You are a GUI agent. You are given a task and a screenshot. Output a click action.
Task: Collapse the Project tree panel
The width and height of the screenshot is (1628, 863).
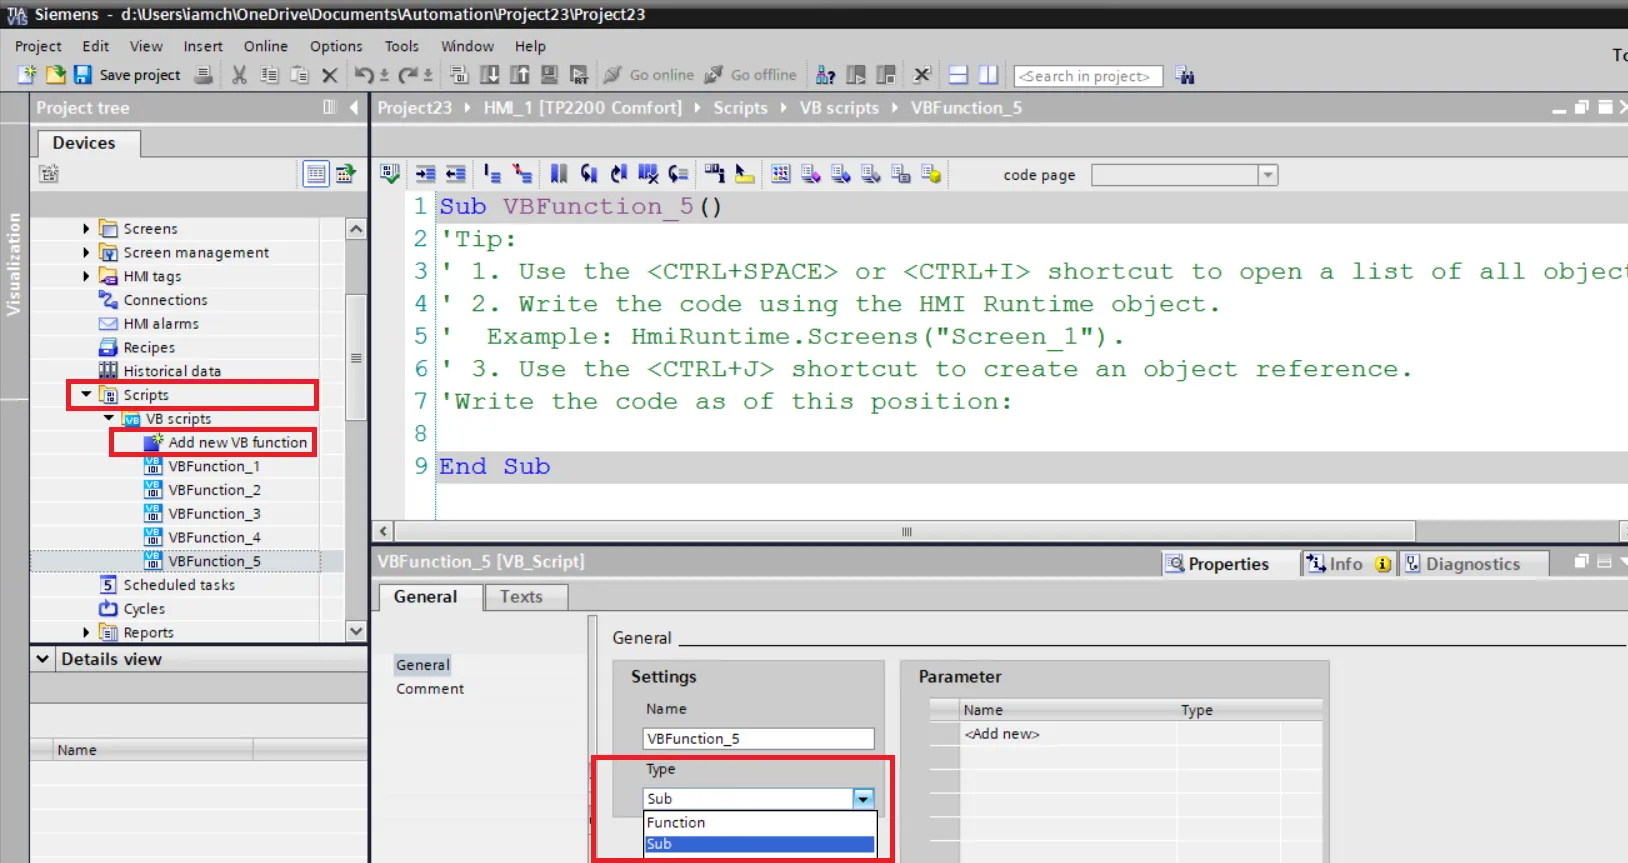click(x=353, y=107)
